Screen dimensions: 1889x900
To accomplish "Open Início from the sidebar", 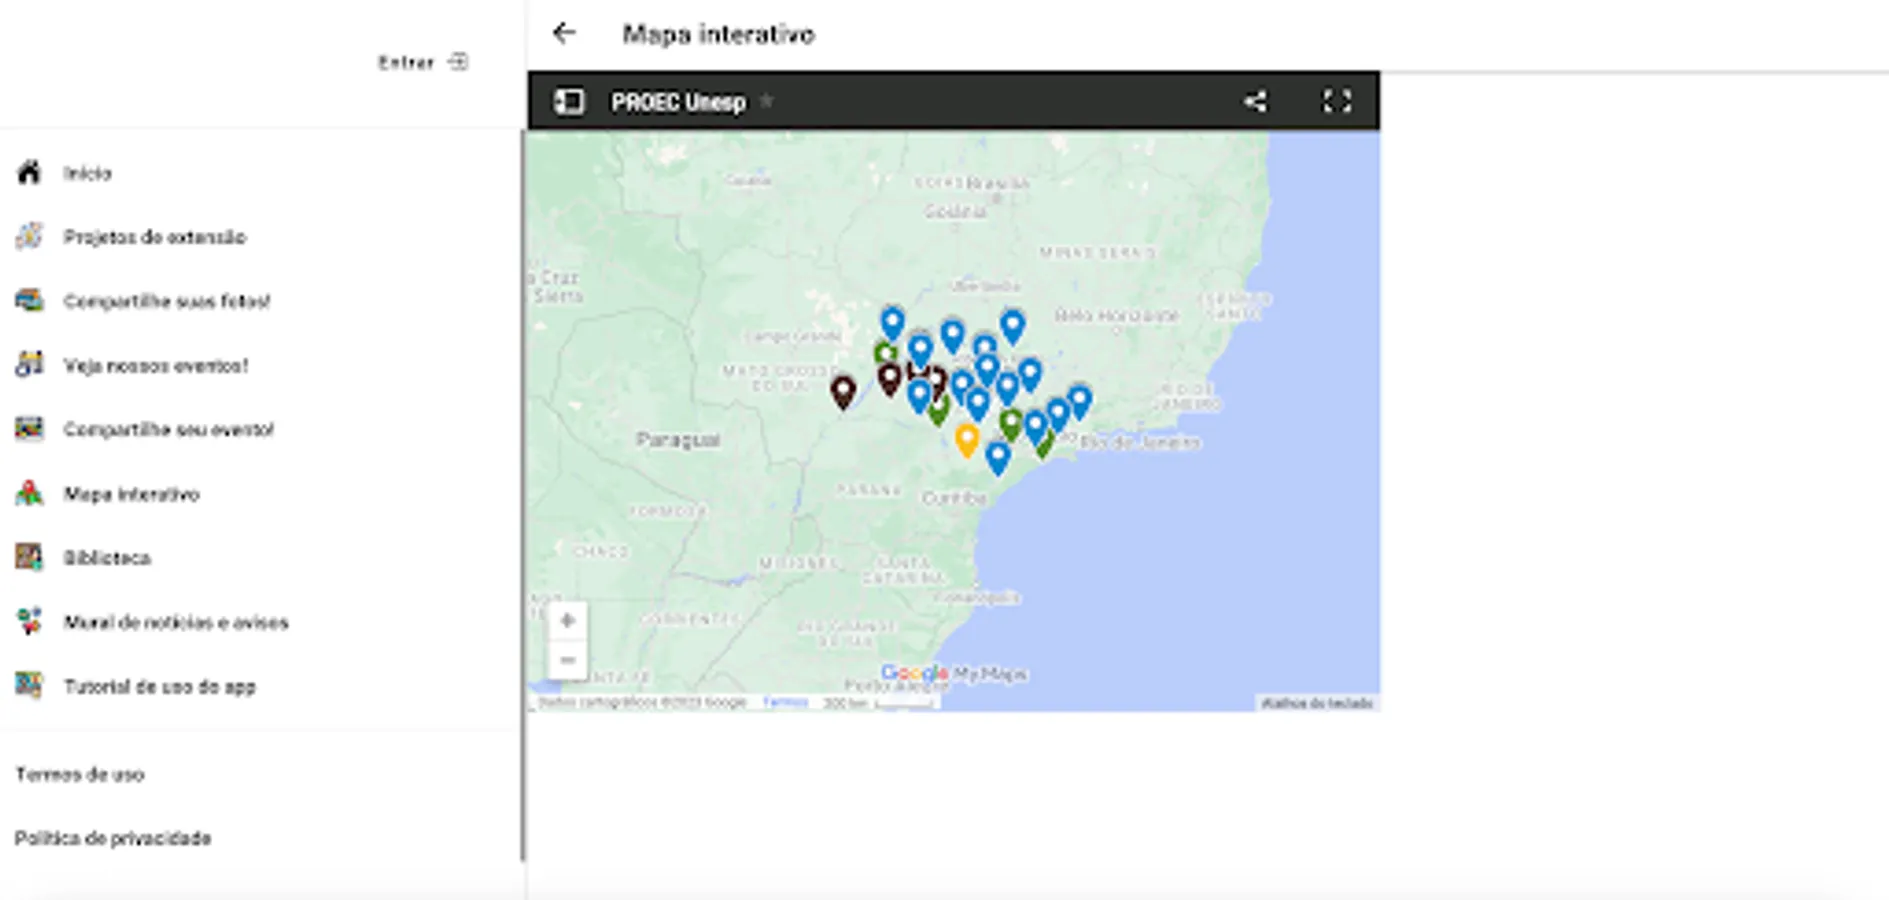I will tap(30, 172).
